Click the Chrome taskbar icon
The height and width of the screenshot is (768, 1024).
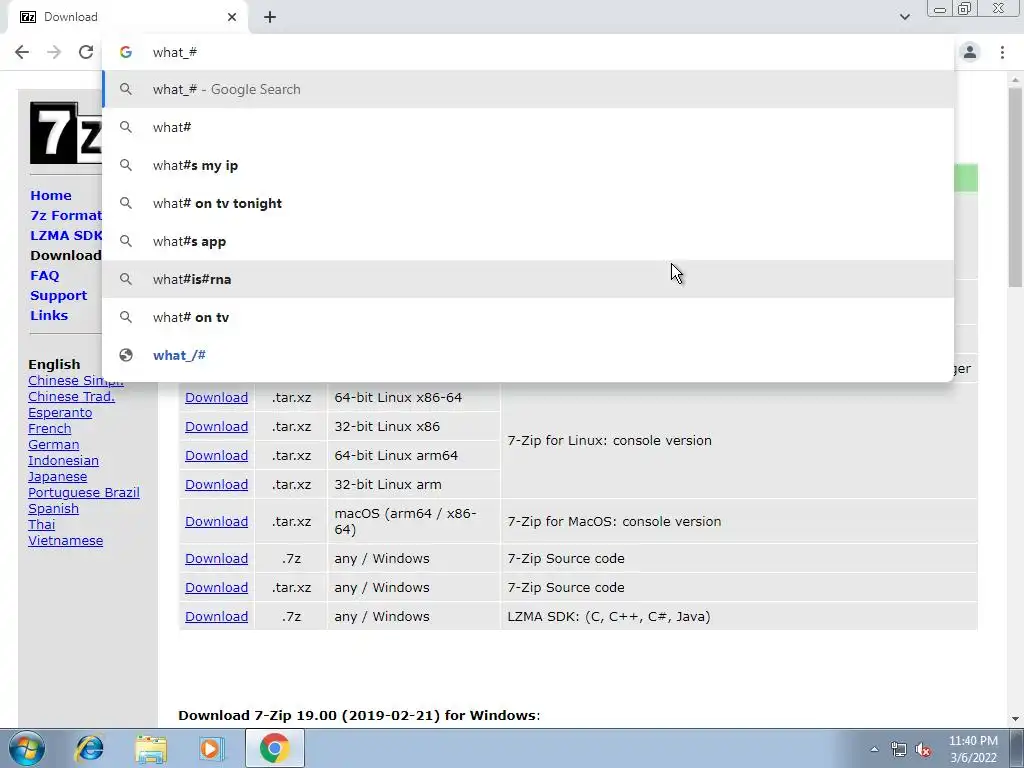point(274,748)
